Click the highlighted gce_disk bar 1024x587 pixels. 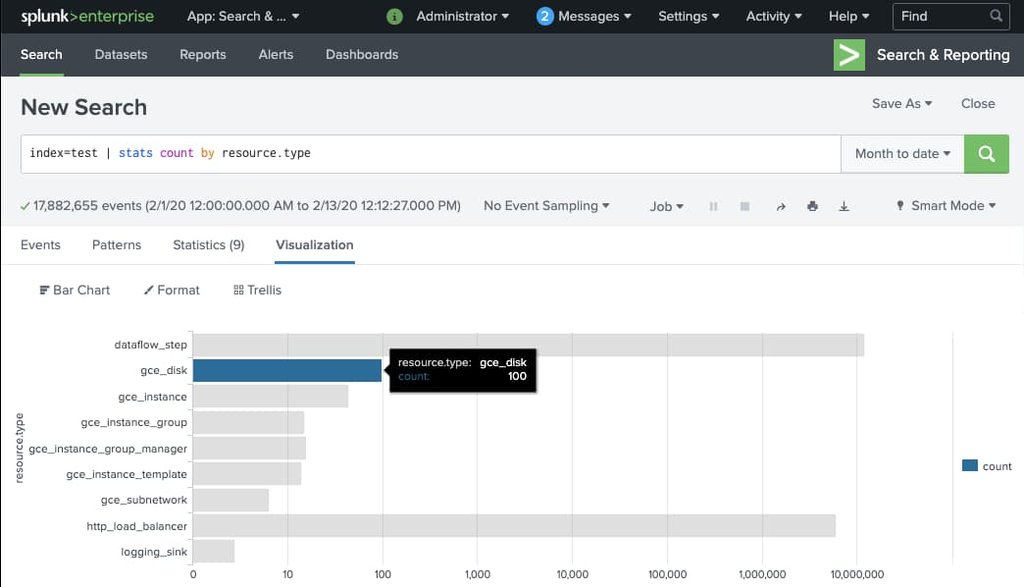[x=287, y=370]
